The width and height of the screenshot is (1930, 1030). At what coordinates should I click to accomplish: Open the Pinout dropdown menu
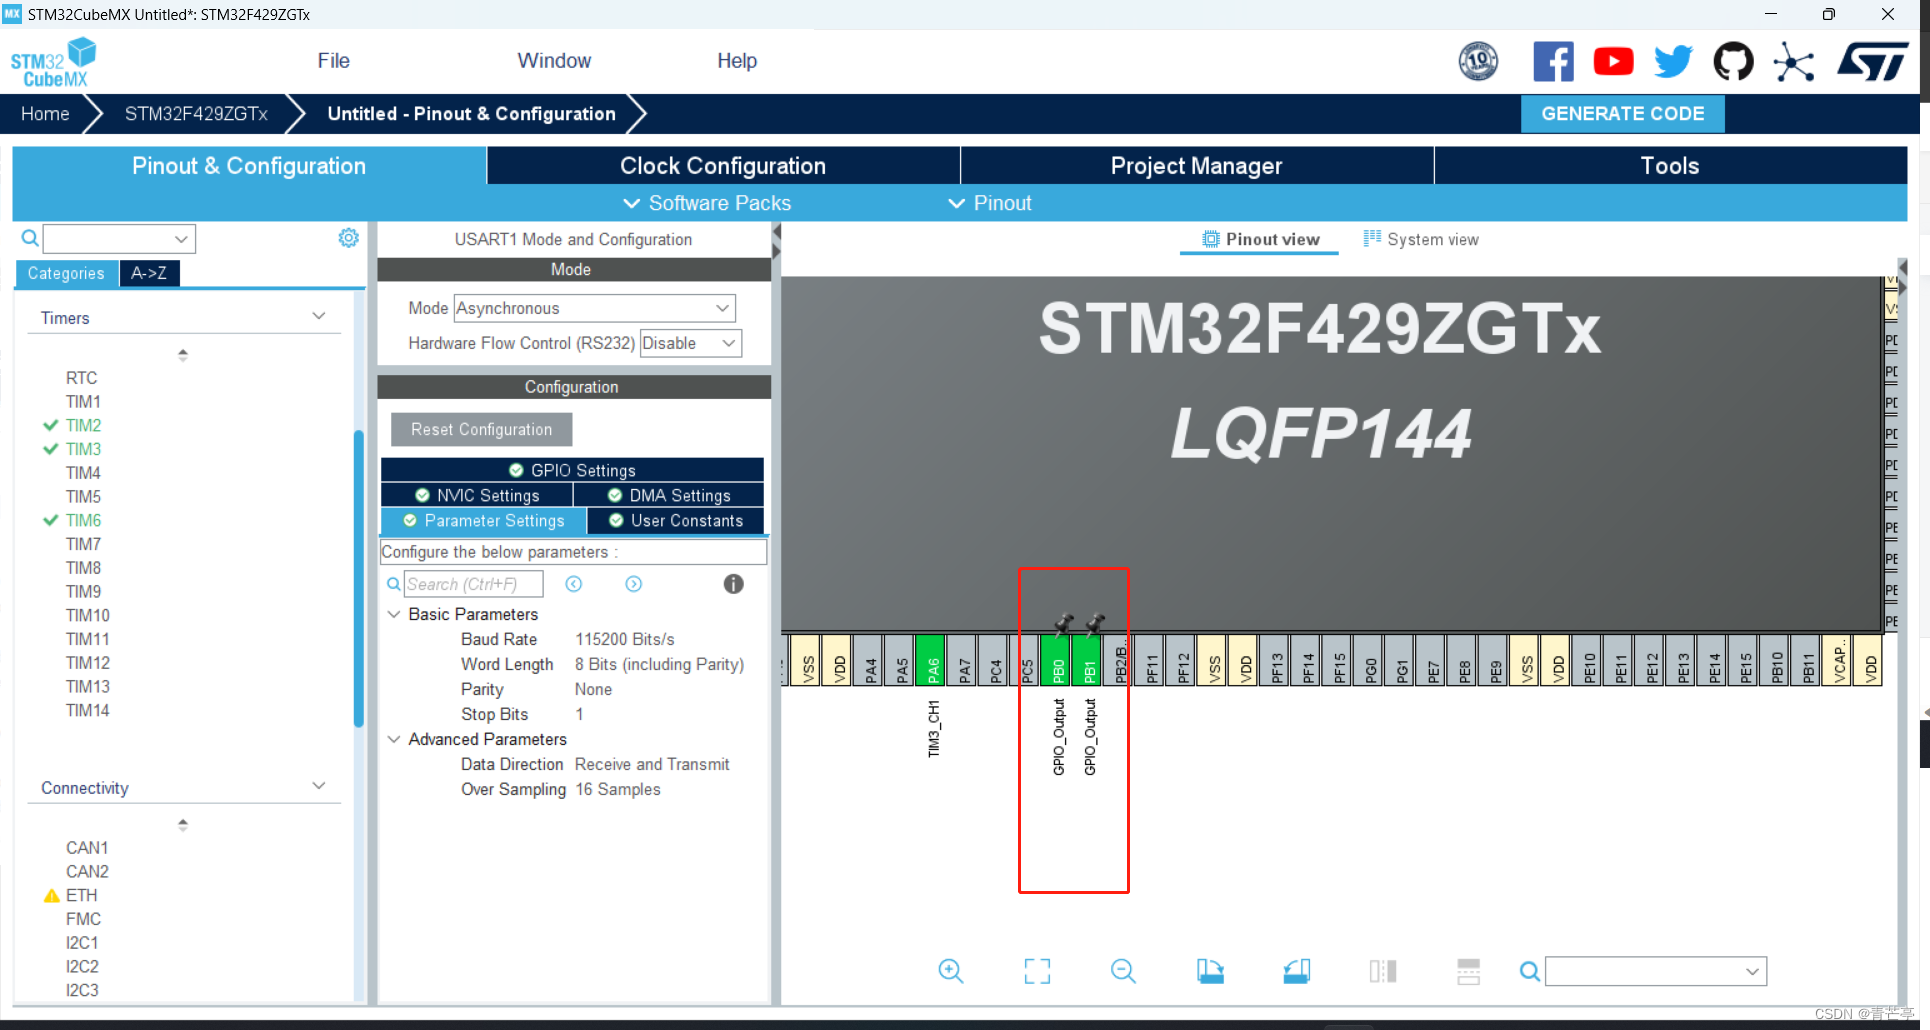point(990,203)
